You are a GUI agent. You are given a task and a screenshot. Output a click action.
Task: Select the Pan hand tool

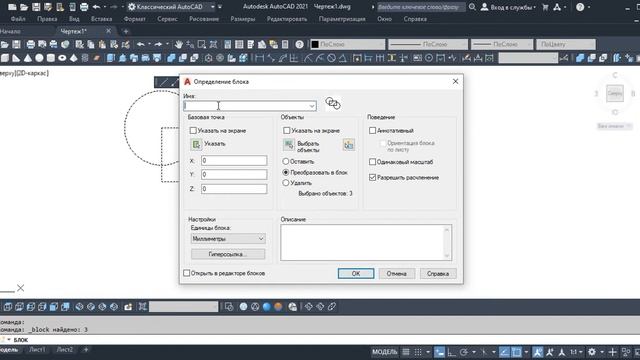tap(179, 44)
